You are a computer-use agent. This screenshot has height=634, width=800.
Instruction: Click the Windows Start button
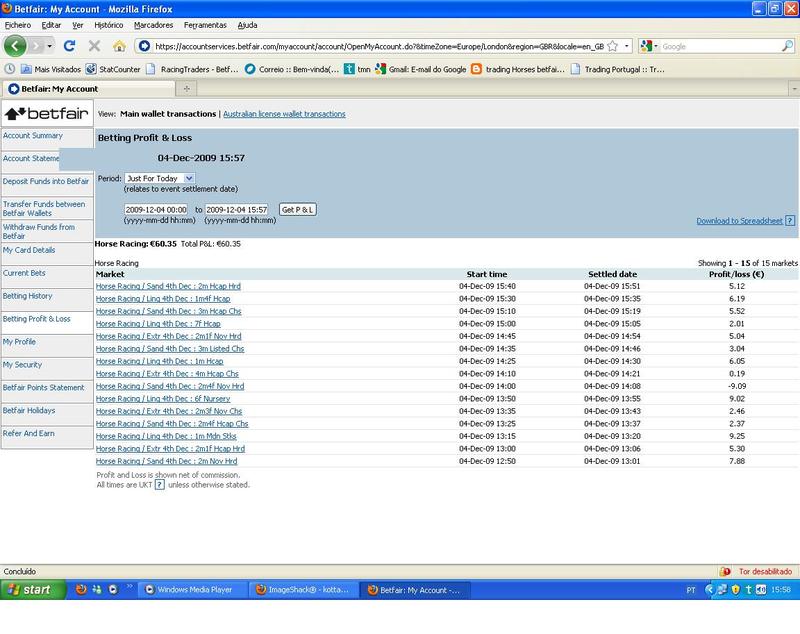tap(33, 590)
